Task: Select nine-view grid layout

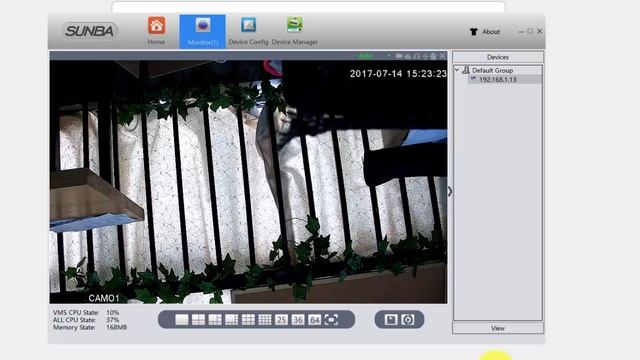Action: click(248, 320)
